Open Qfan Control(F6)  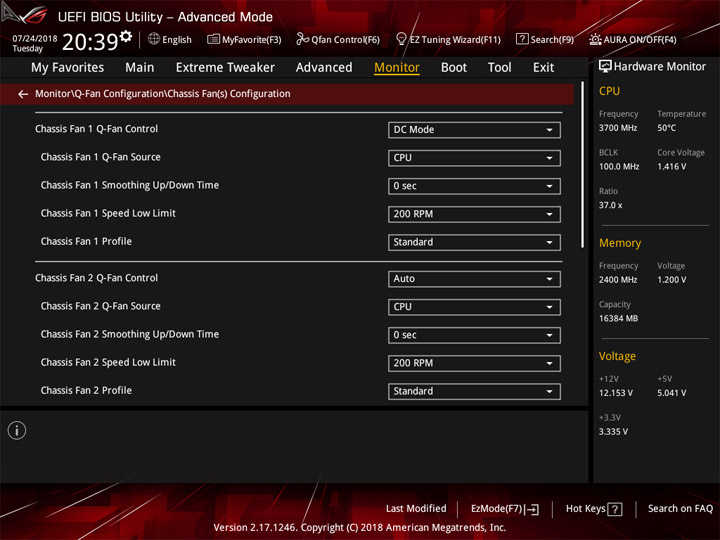338,39
